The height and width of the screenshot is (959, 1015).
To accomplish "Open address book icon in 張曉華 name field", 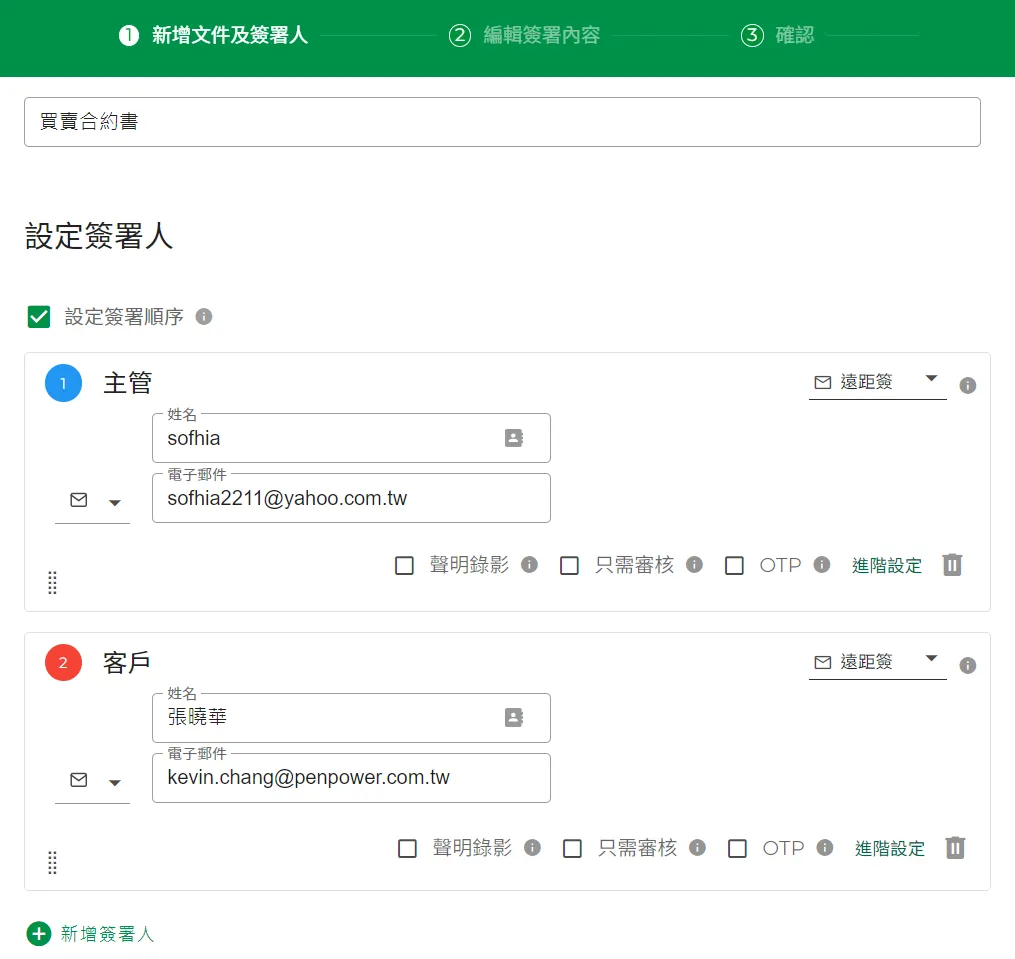I will coord(514,717).
